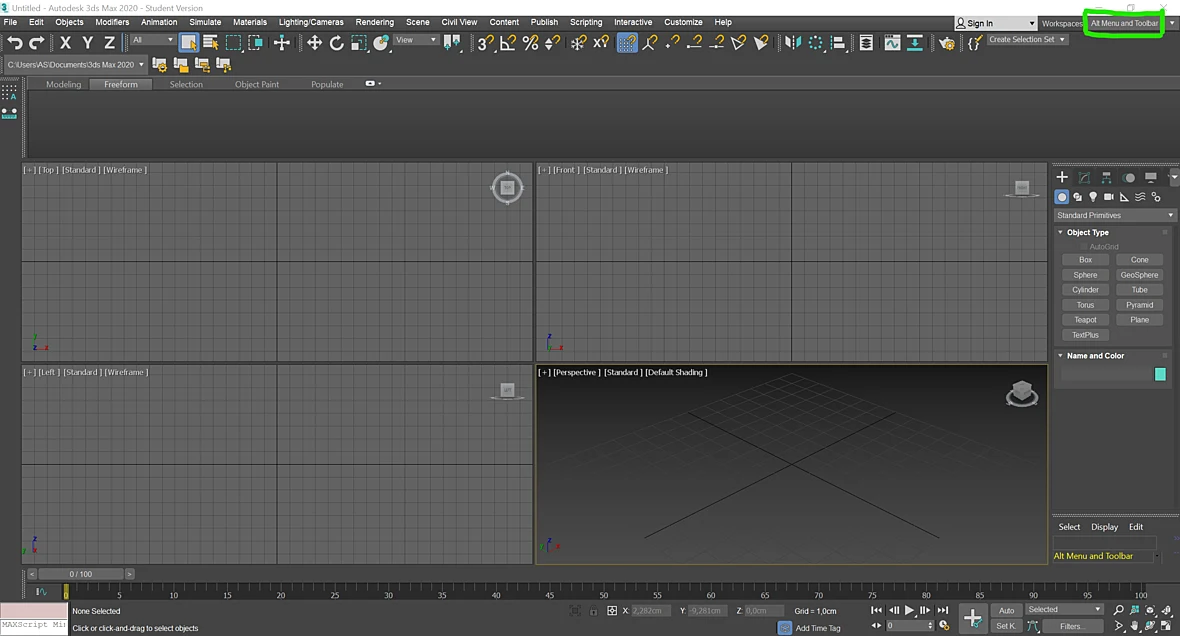
Task: Click the Play Animation button
Action: (x=909, y=610)
